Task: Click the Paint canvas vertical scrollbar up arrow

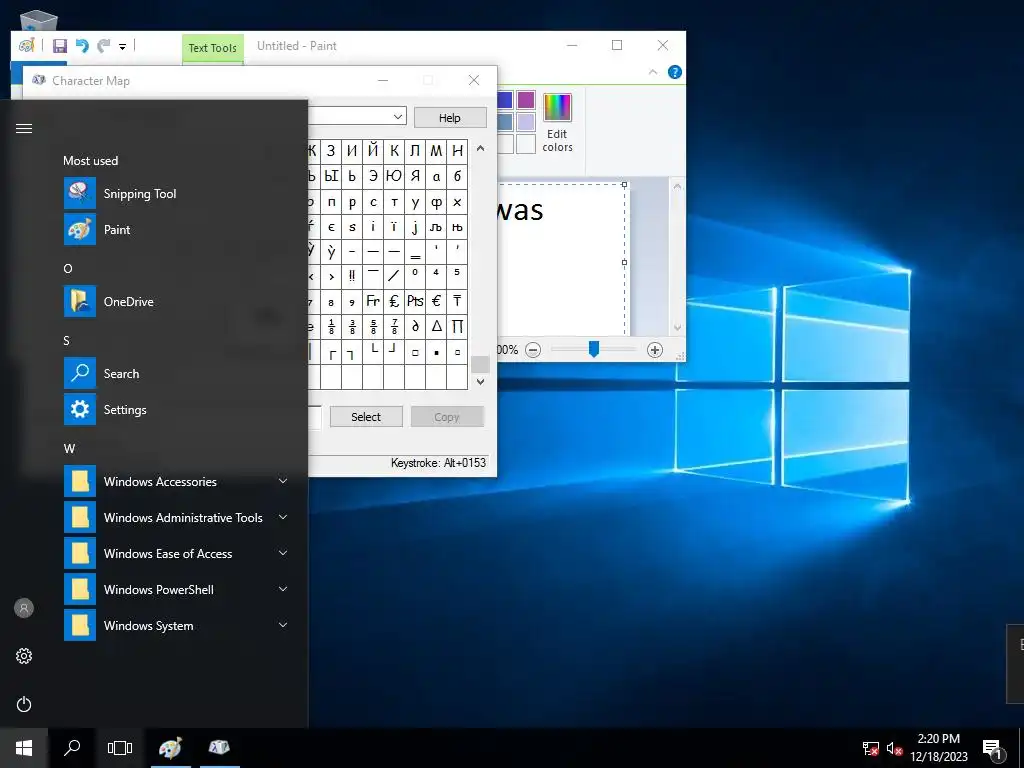Action: 677,186
